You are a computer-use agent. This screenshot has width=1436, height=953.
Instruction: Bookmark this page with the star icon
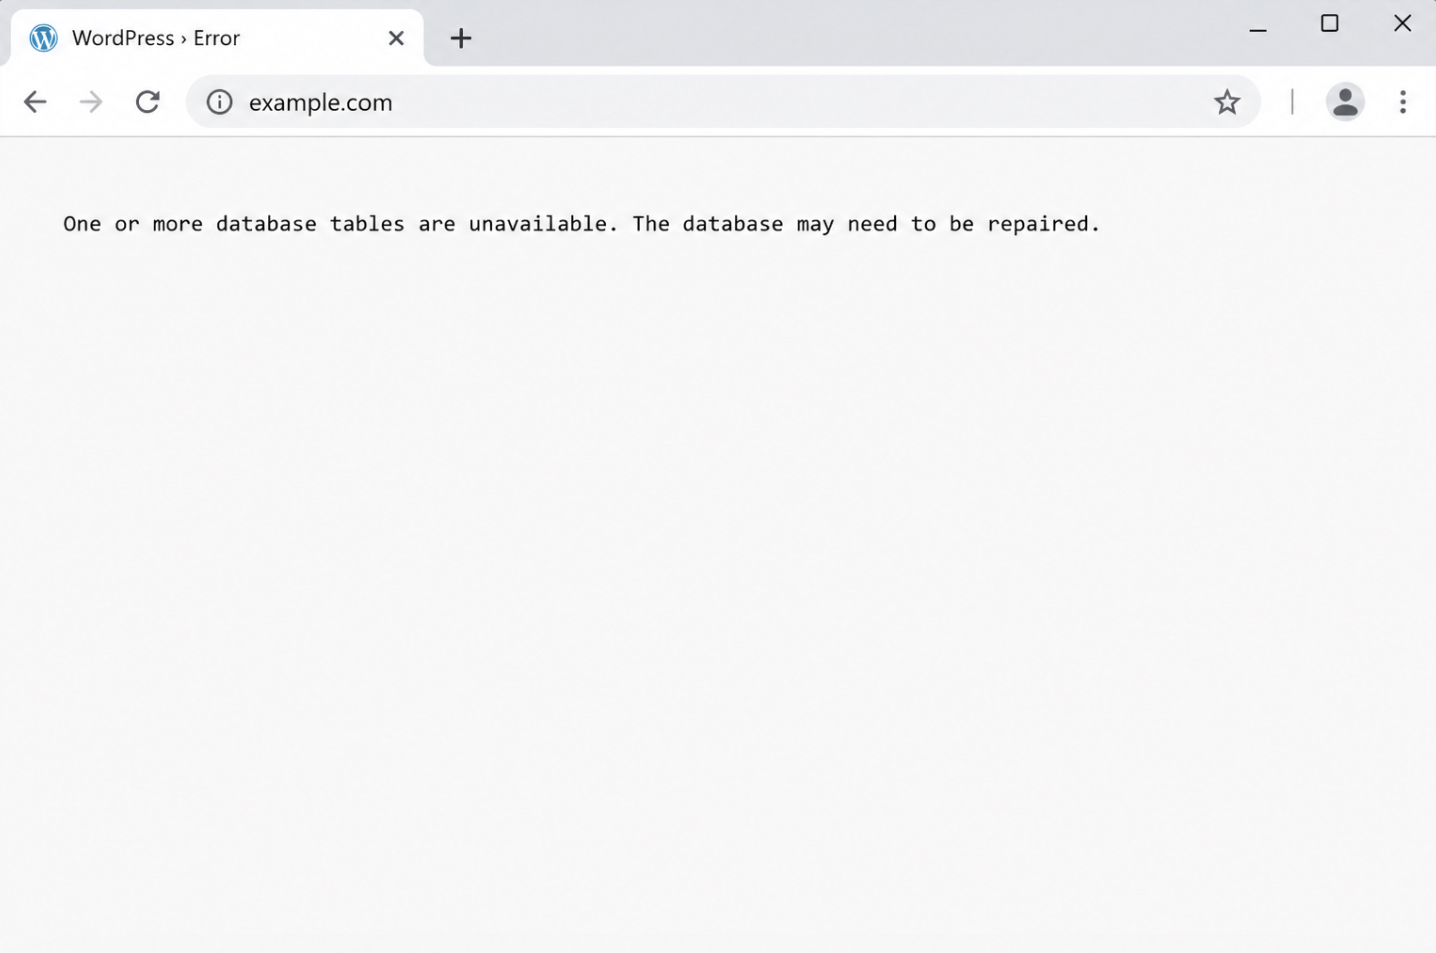point(1227,102)
